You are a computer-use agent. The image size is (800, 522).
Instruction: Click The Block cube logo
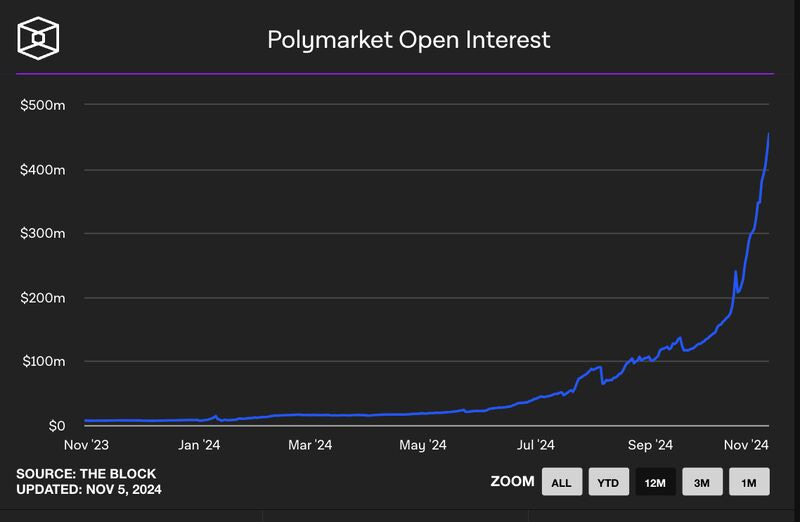coord(38,38)
